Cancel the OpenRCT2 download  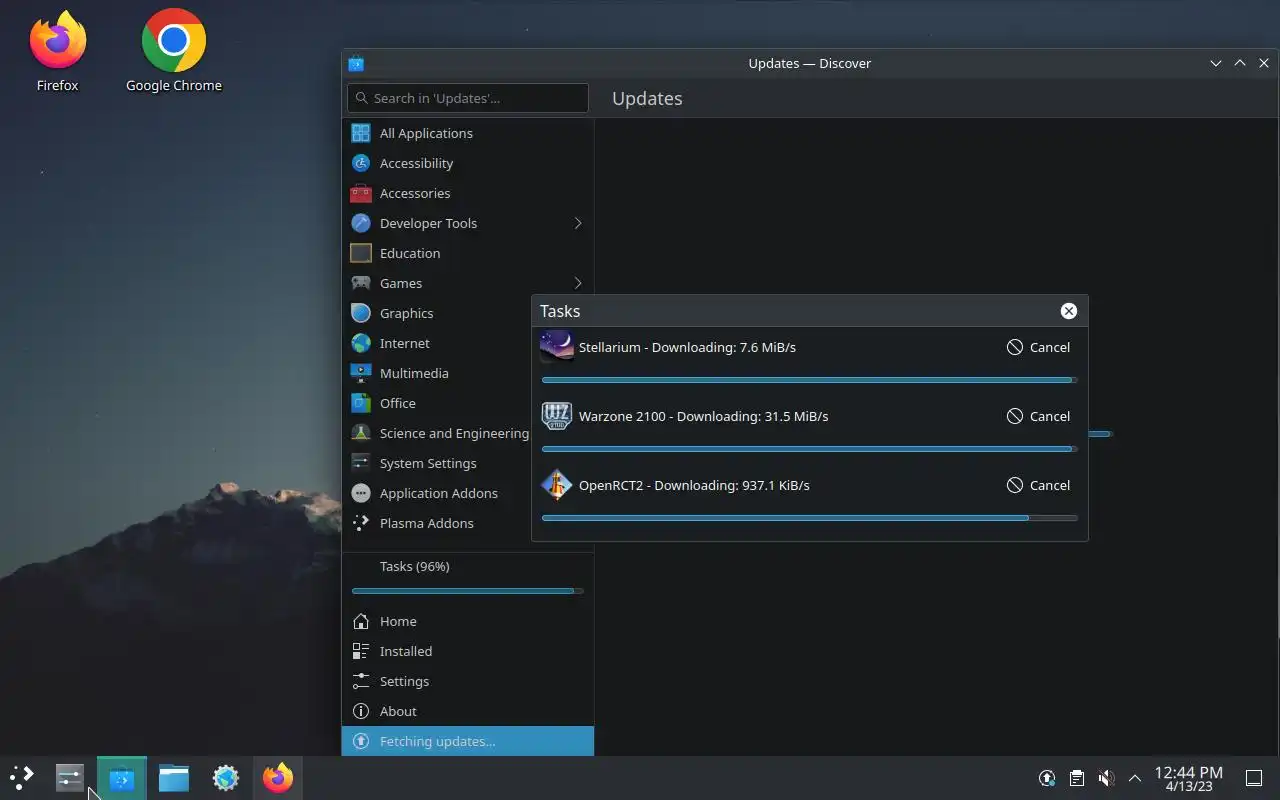click(1038, 485)
